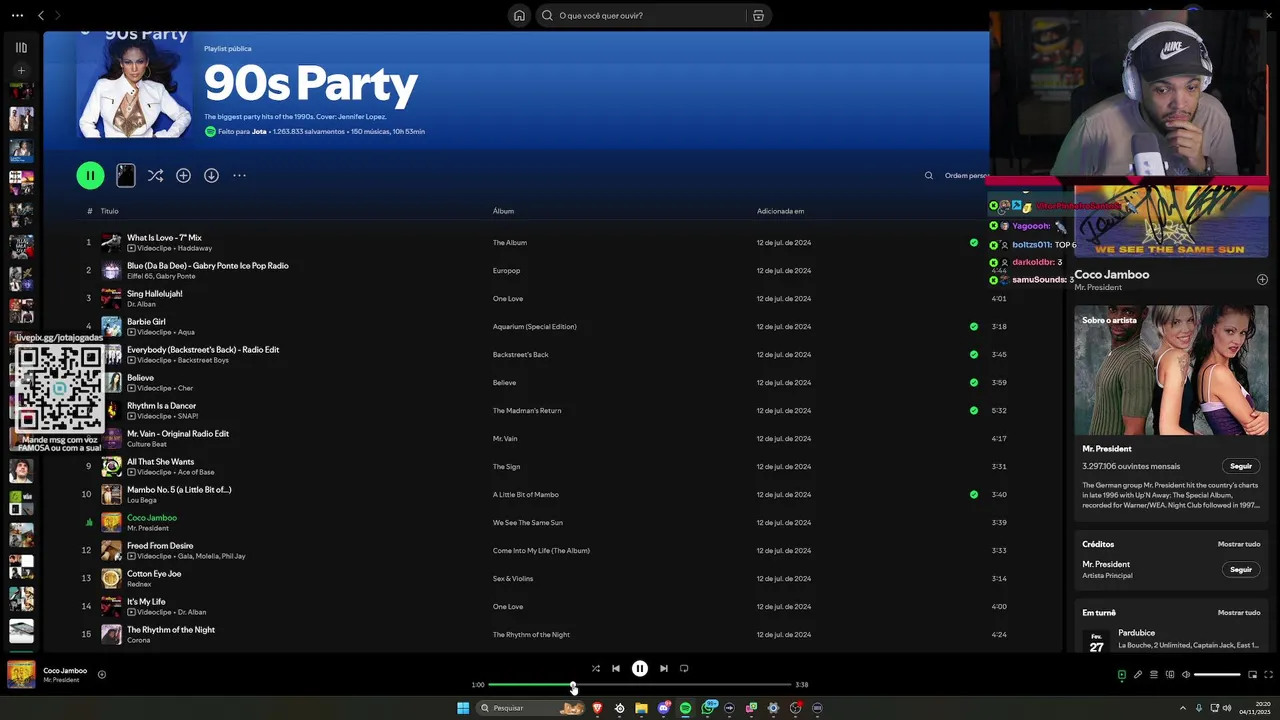The width and height of the screenshot is (1280, 720).
Task: Go forward with the right arrow
Action: coord(57,15)
